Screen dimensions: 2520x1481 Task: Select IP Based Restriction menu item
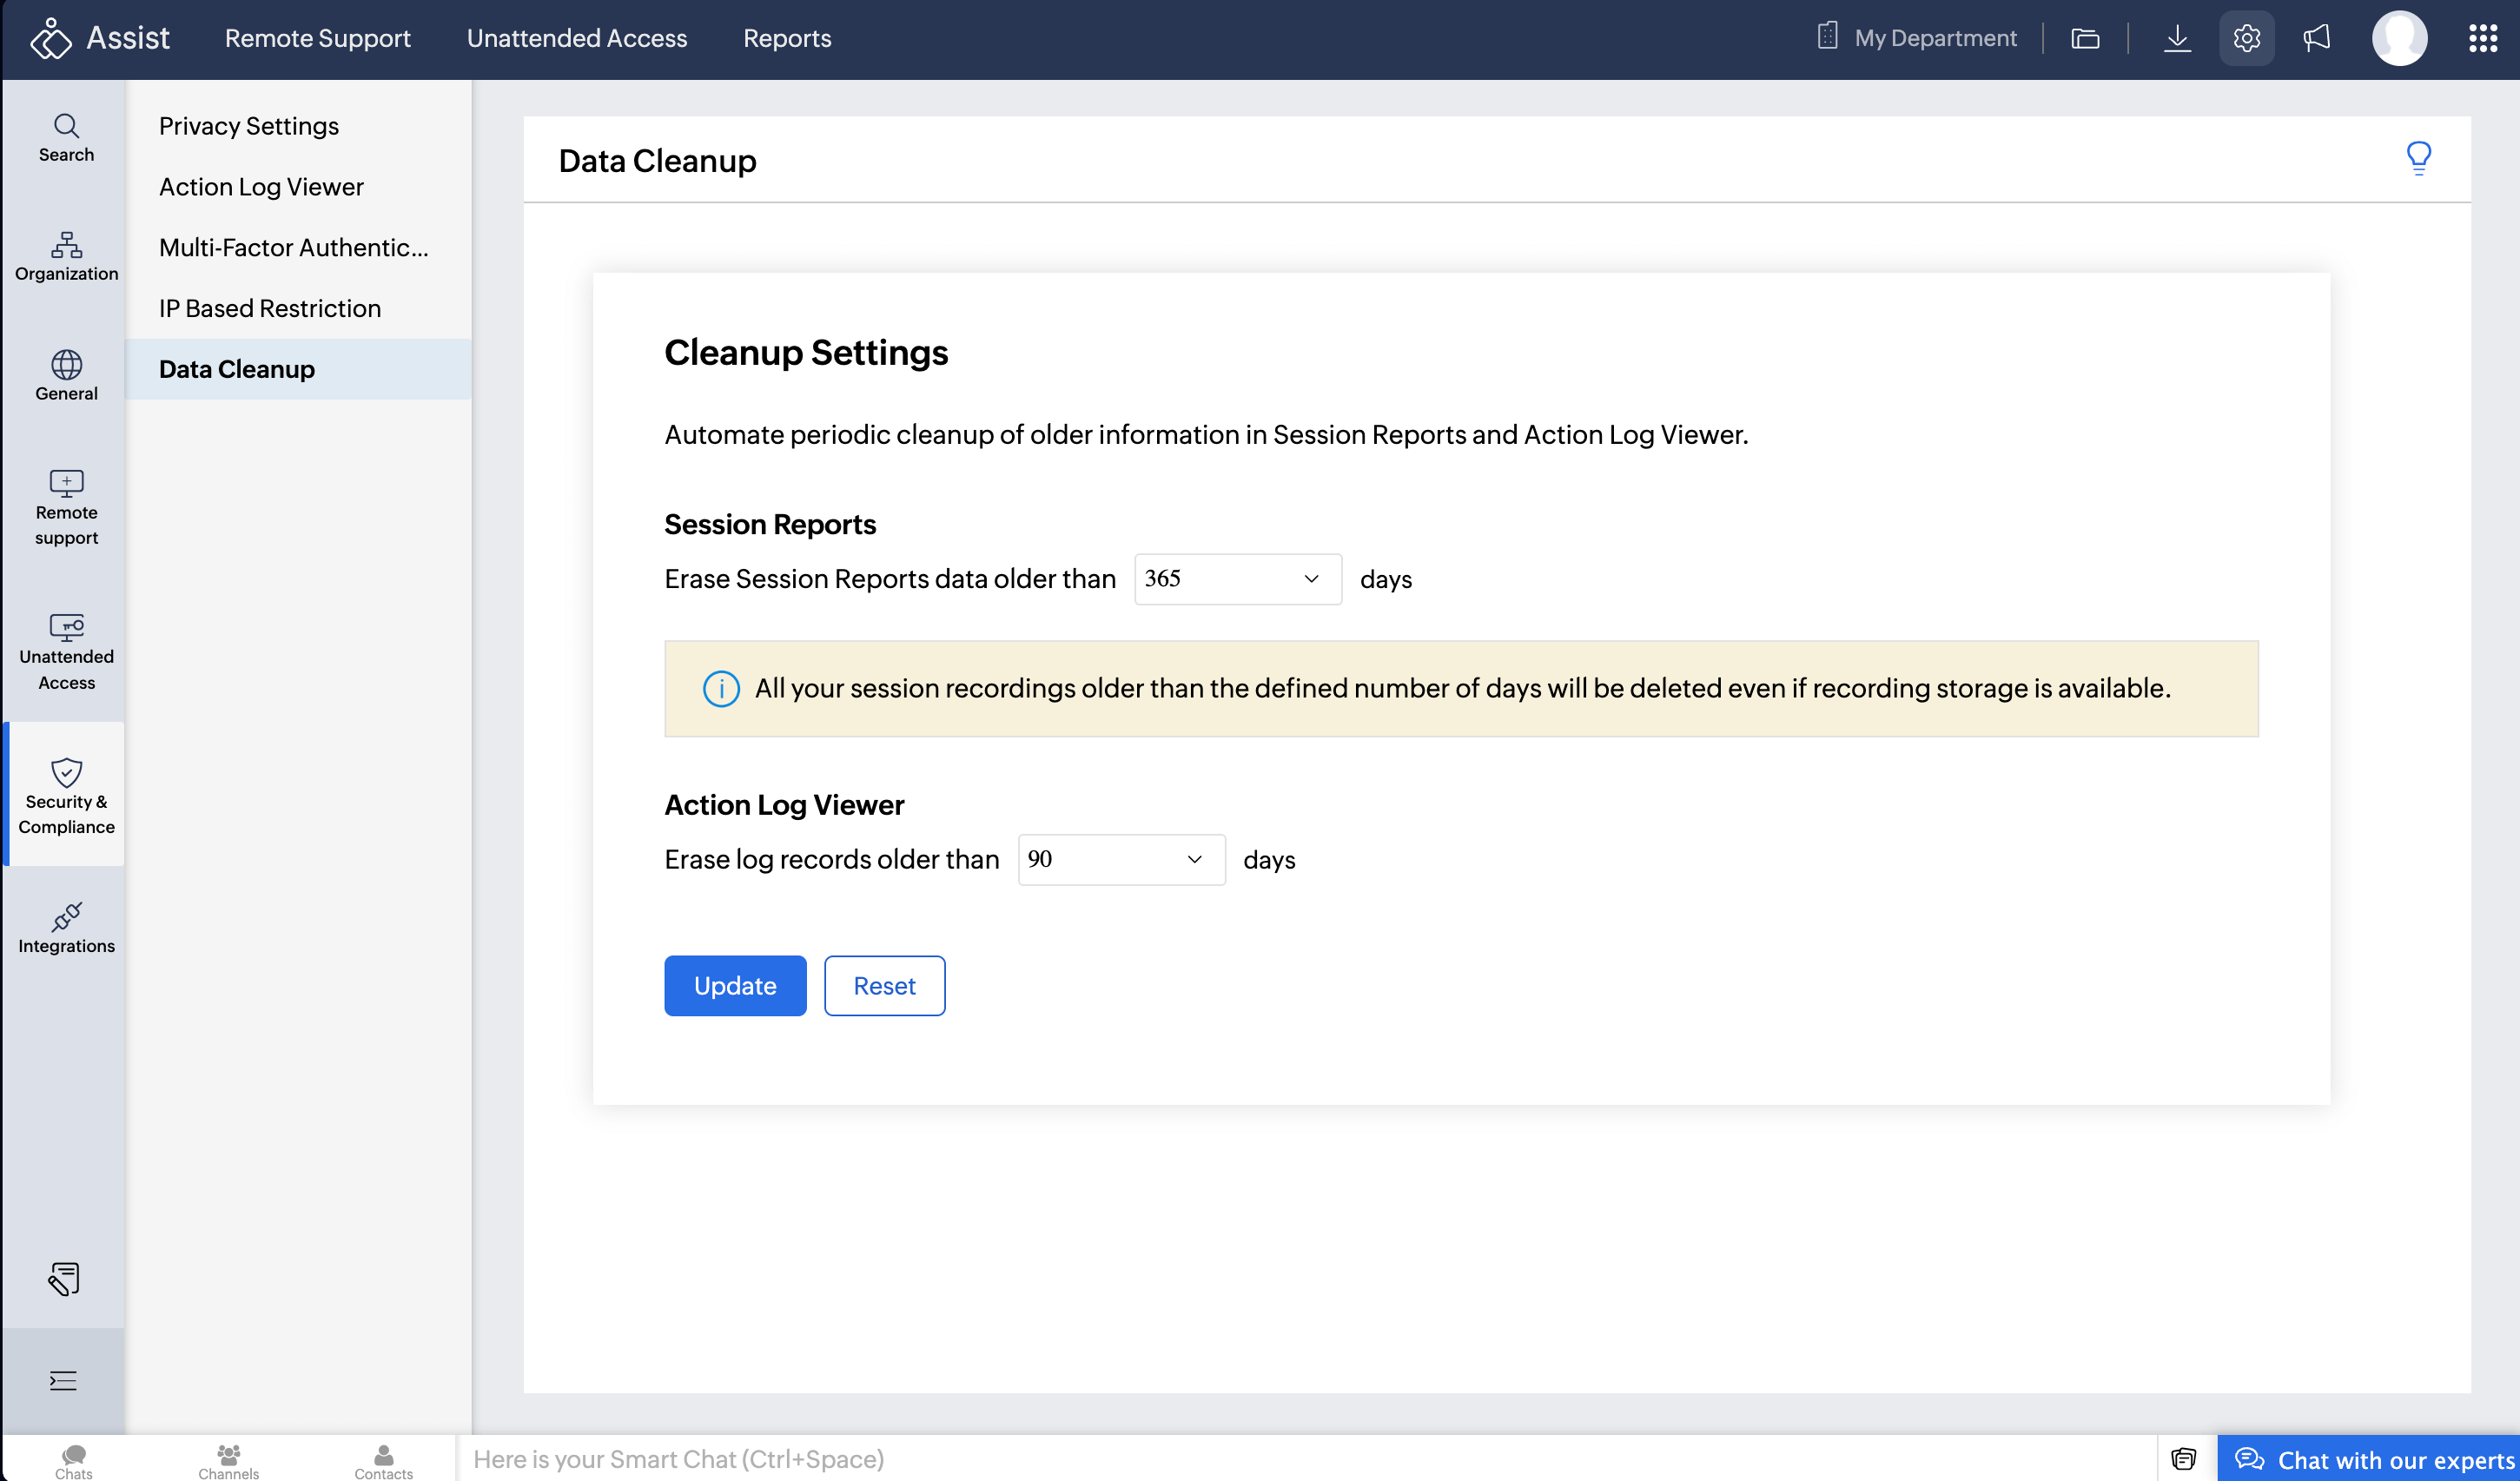[x=270, y=308]
